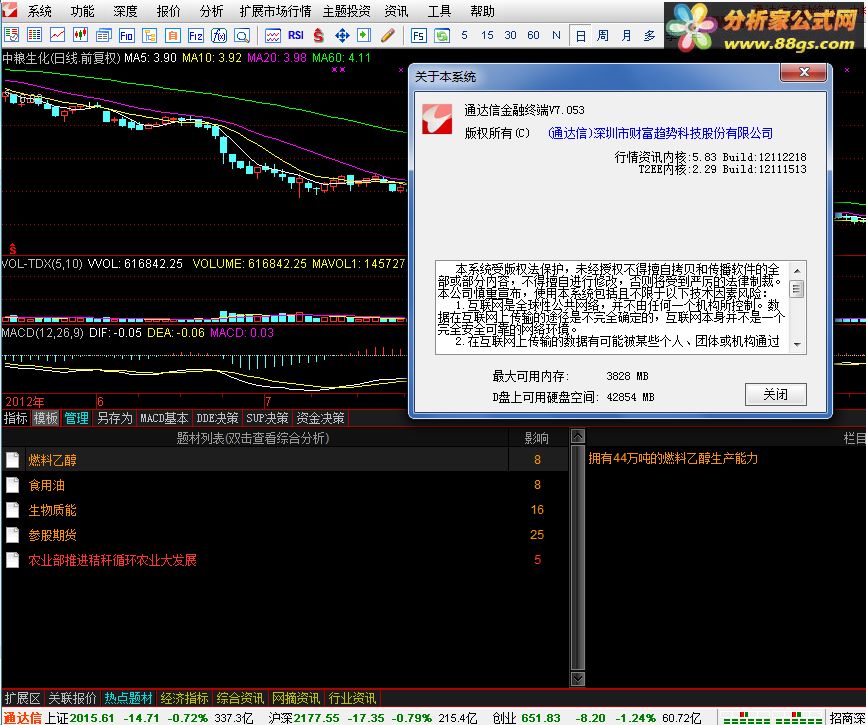Switch to candlestick K-line chart icon
The height and width of the screenshot is (725, 866).
pyautogui.click(x=81, y=35)
